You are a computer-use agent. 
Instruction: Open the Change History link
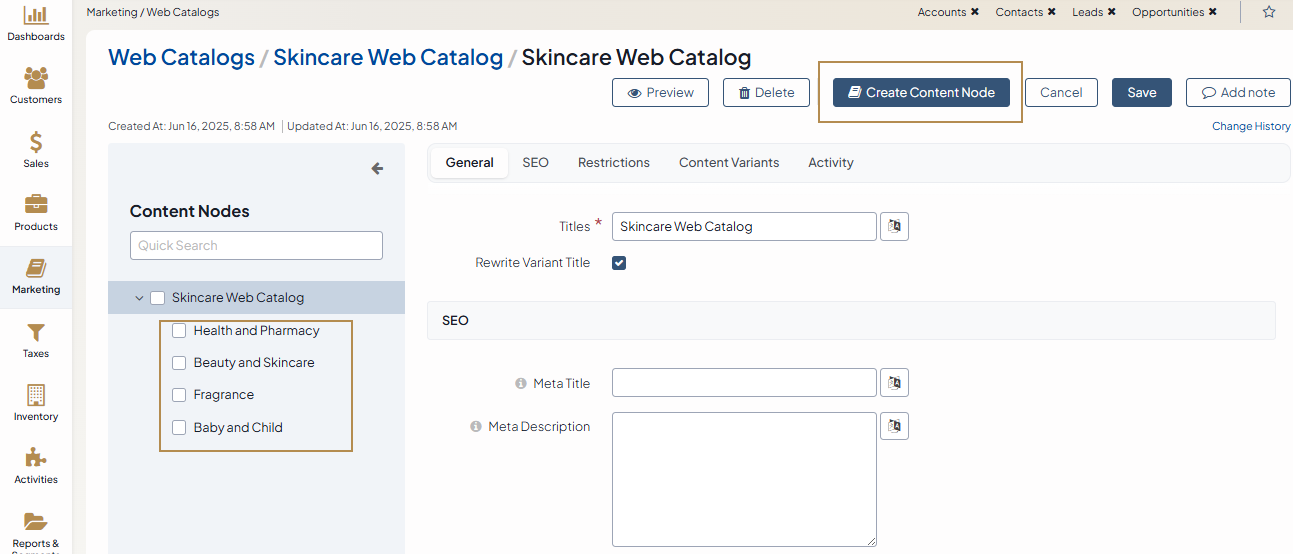coord(1251,127)
